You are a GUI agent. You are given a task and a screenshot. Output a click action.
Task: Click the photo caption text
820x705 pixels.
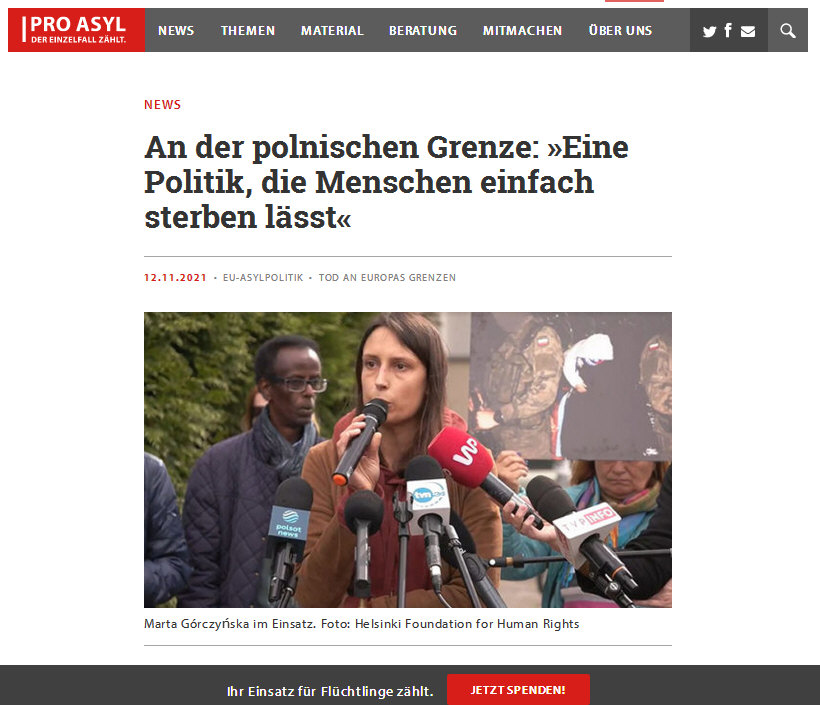361,624
